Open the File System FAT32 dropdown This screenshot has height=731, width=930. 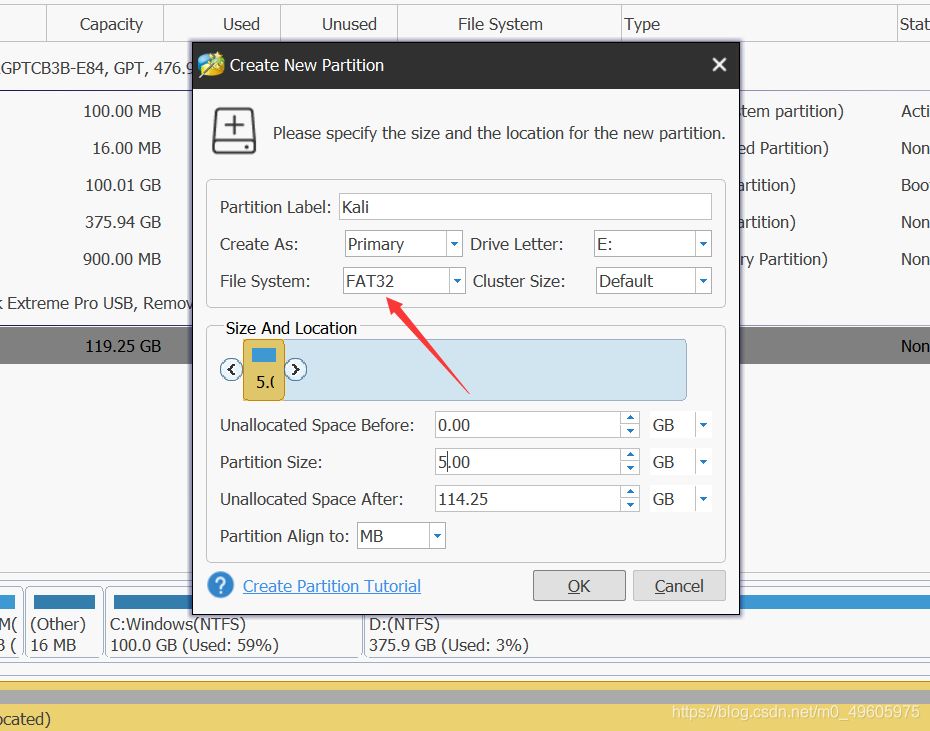pos(457,281)
